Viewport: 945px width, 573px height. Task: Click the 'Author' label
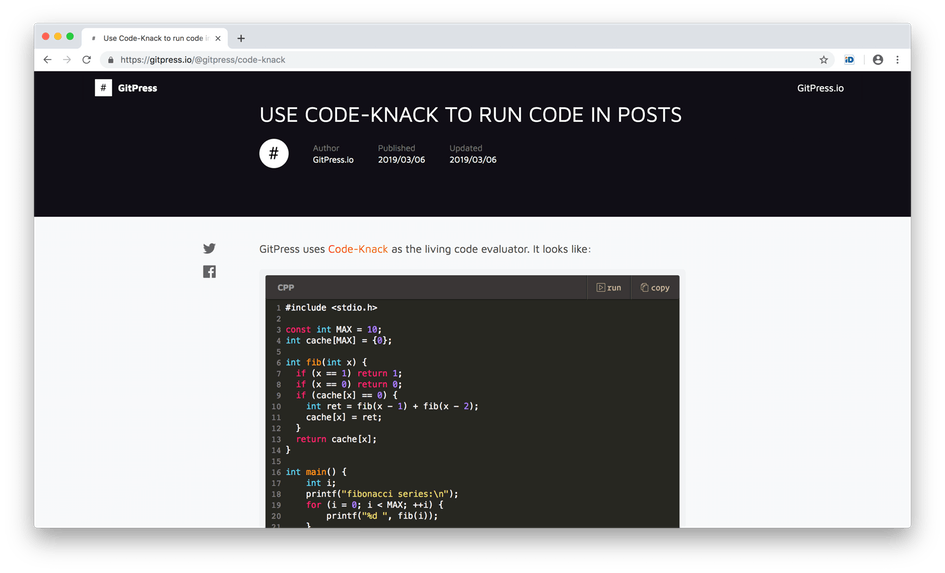[325, 148]
